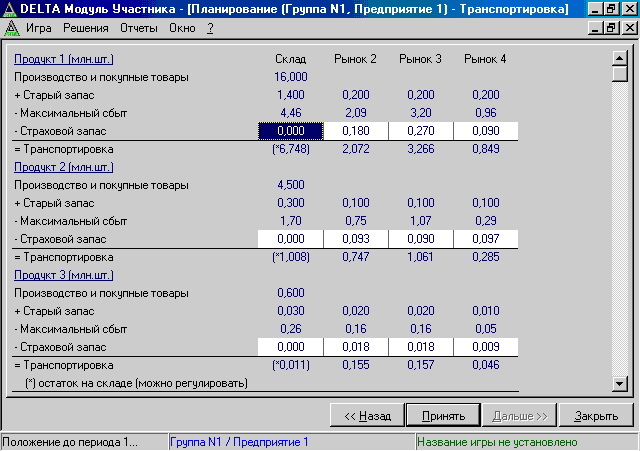Click Продукт 2 Рынок 4 transport 0,285
The height and width of the screenshot is (451, 640).
click(x=486, y=257)
